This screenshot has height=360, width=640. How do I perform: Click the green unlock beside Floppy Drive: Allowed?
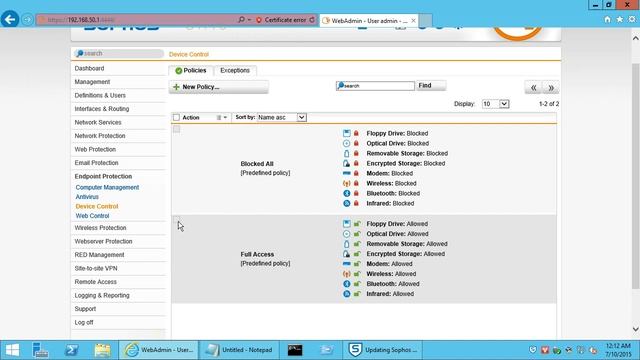coord(357,224)
